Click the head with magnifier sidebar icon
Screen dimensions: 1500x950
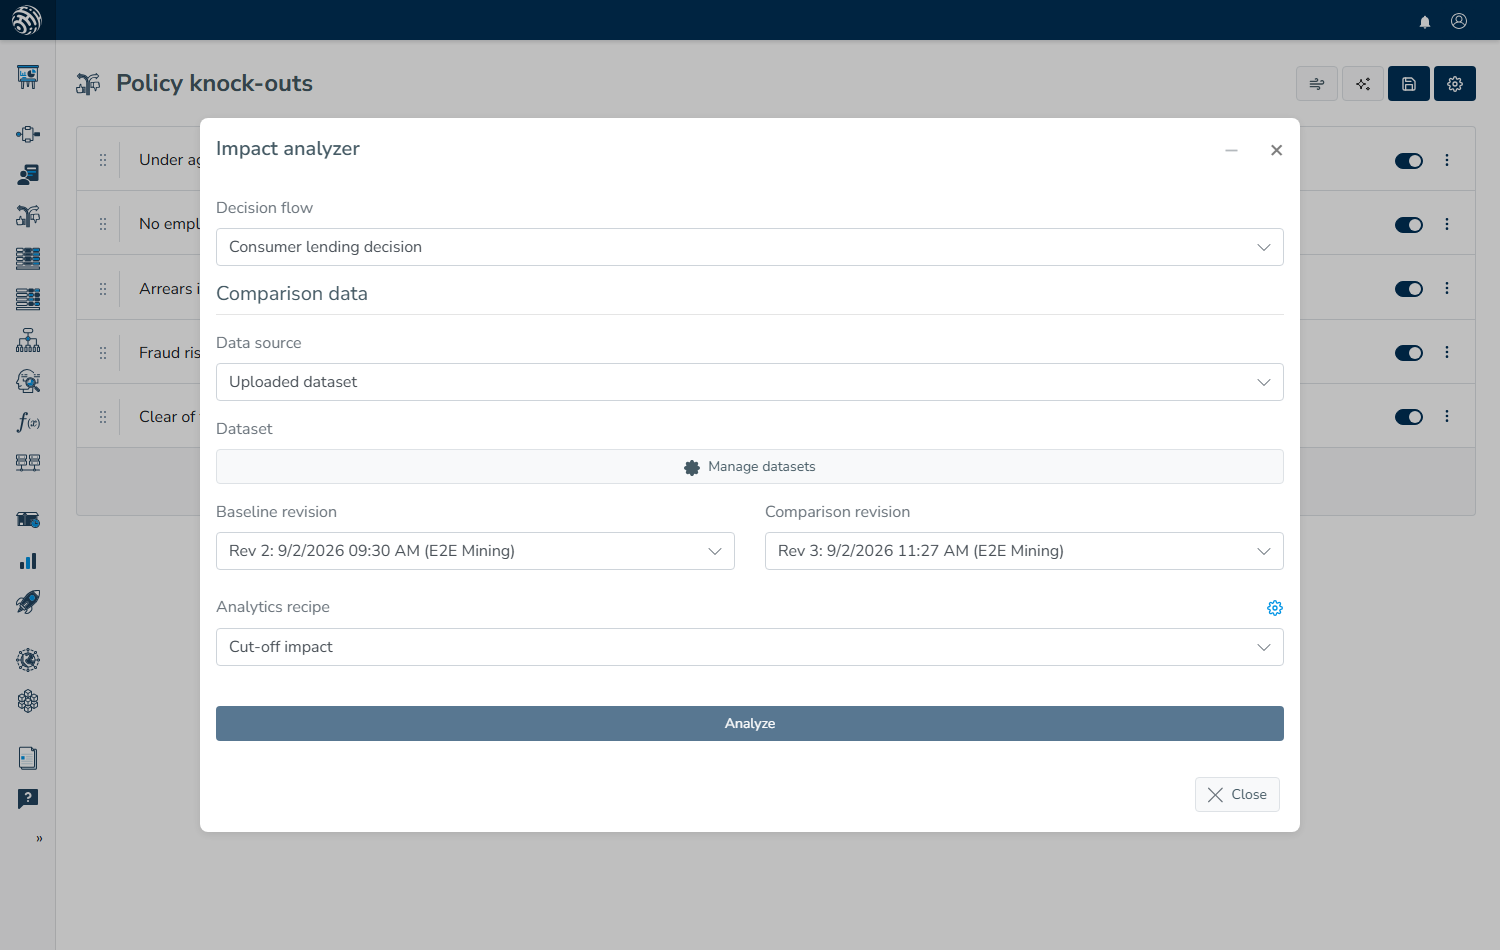[28, 381]
